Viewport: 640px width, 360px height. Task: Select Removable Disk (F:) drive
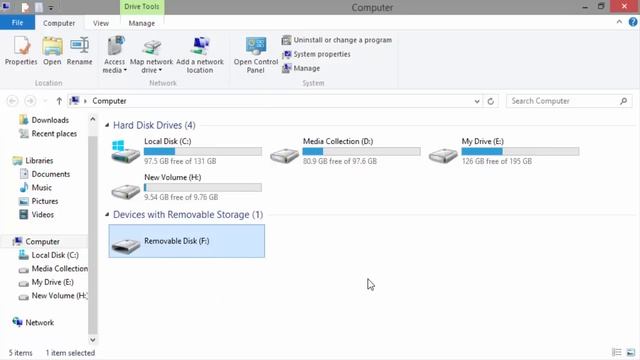187,241
